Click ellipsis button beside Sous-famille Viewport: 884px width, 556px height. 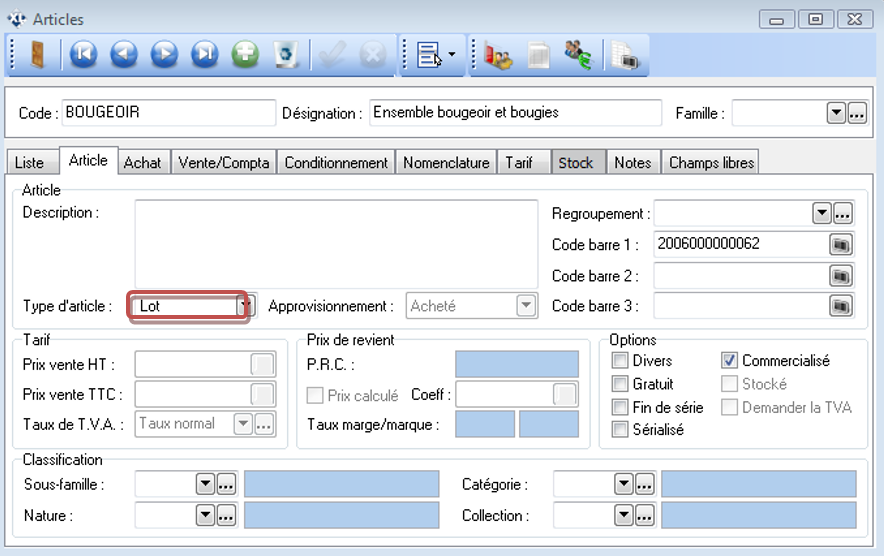click(x=226, y=485)
